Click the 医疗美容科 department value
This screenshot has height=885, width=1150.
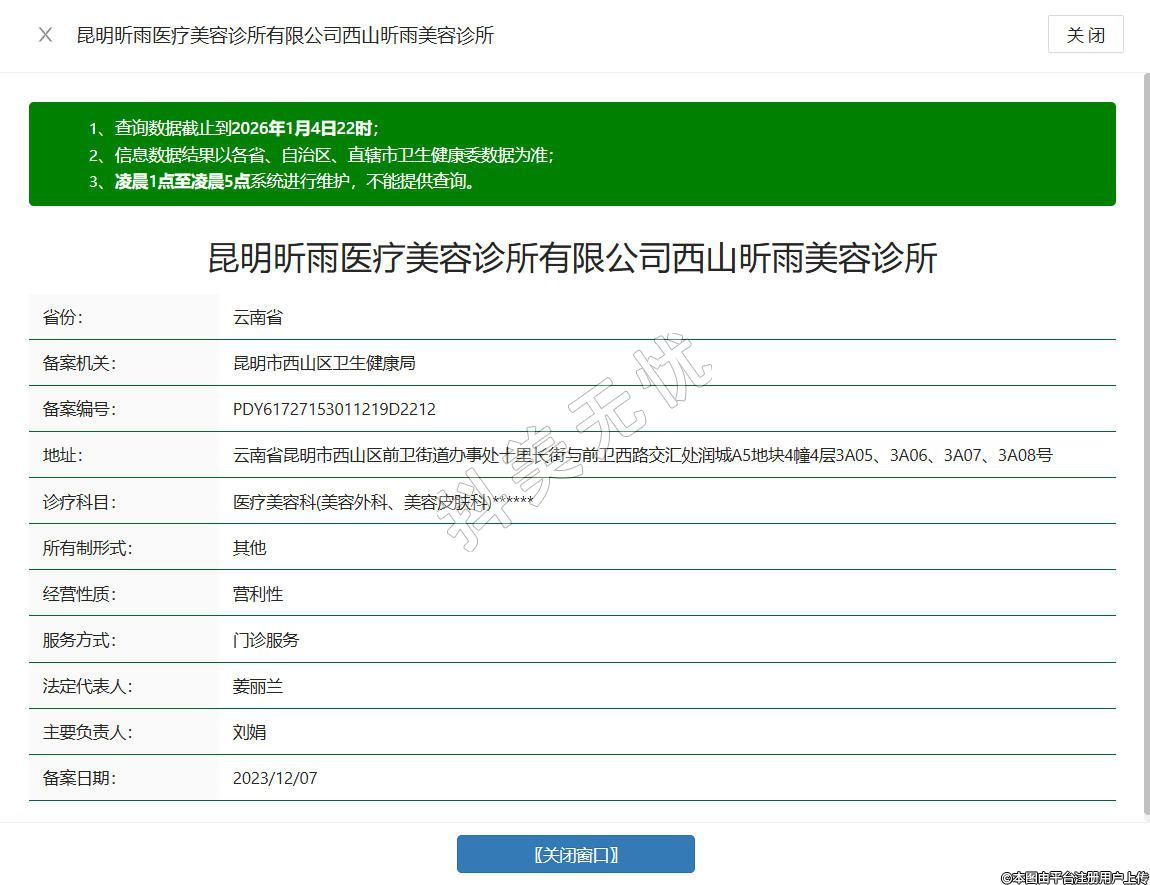tap(383, 502)
